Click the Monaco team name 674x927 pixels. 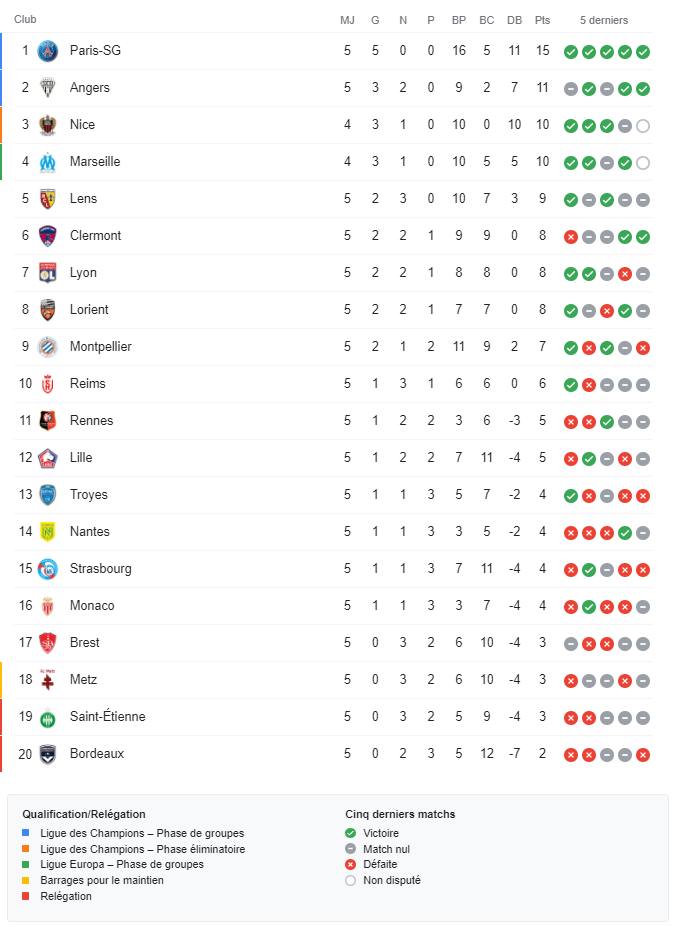pos(92,606)
